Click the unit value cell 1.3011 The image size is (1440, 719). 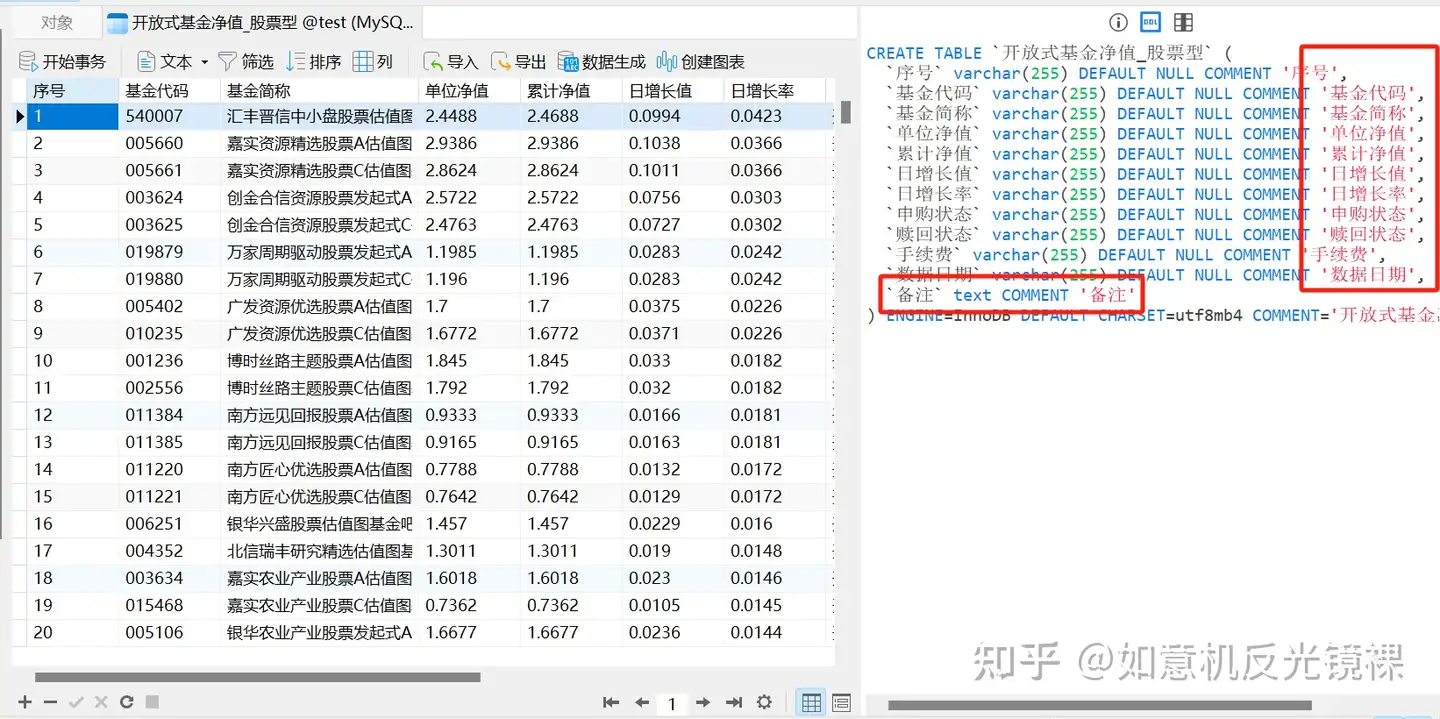tap(469, 551)
